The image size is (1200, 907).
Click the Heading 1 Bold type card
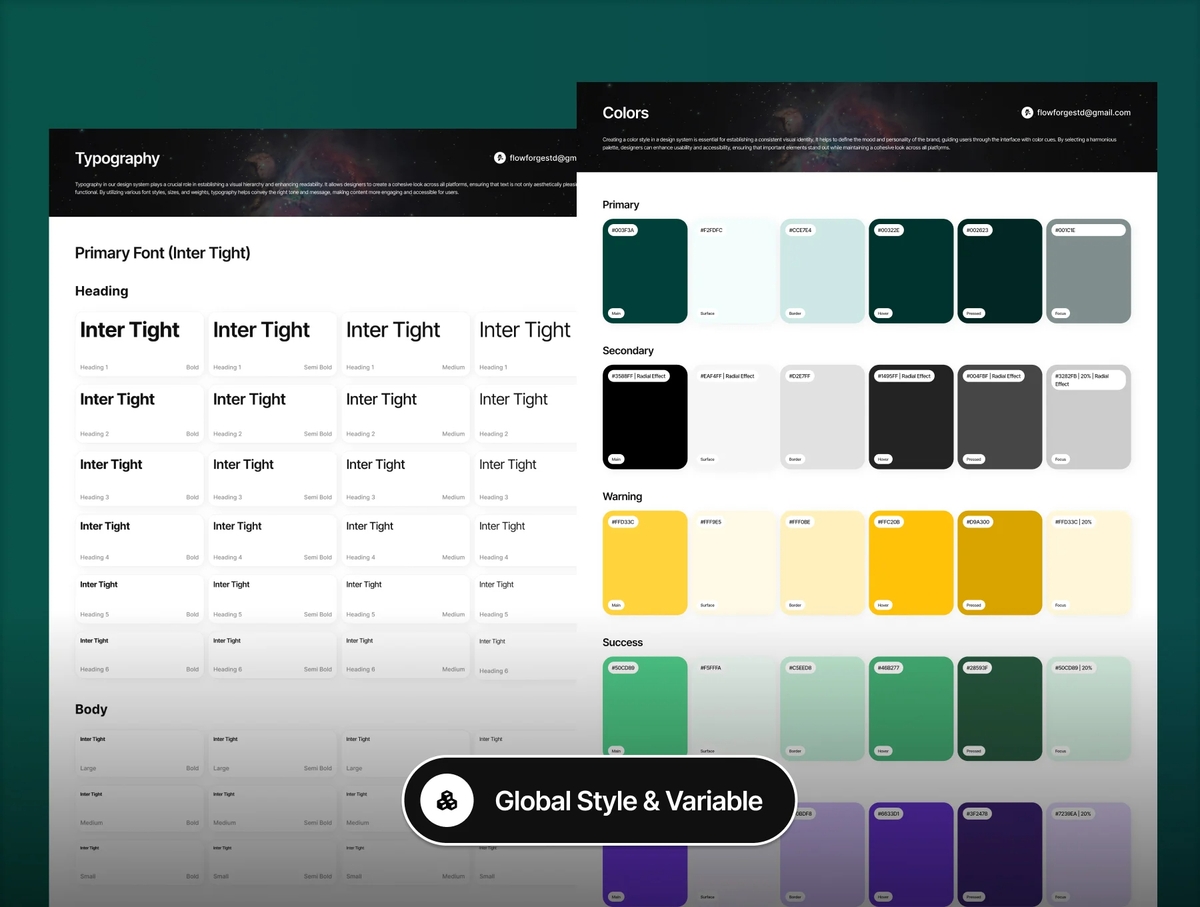(x=140, y=344)
